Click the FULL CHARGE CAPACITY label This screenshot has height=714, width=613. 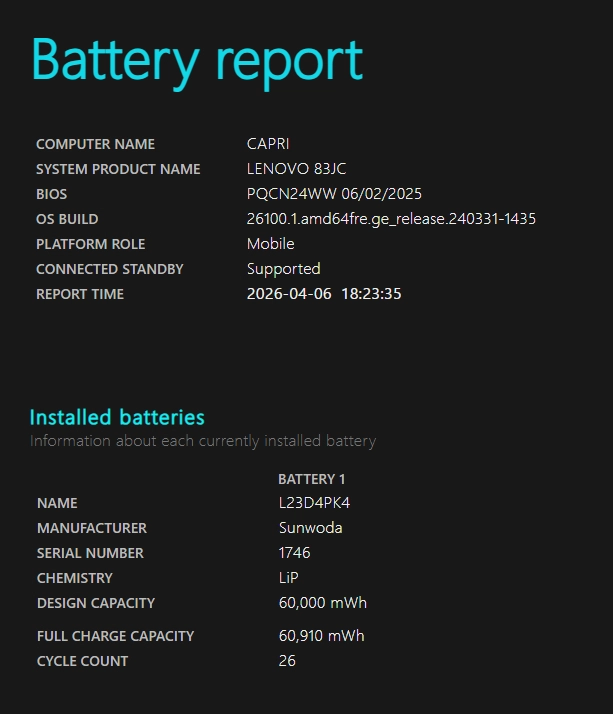(x=115, y=636)
